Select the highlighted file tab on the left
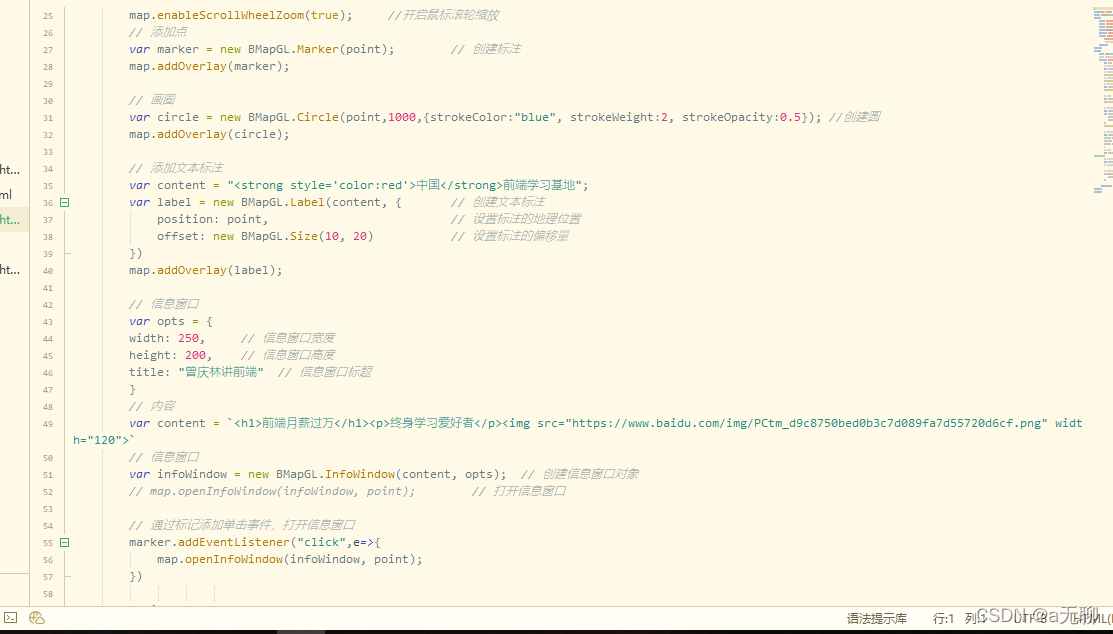This screenshot has height=634, width=1113. 8,218
